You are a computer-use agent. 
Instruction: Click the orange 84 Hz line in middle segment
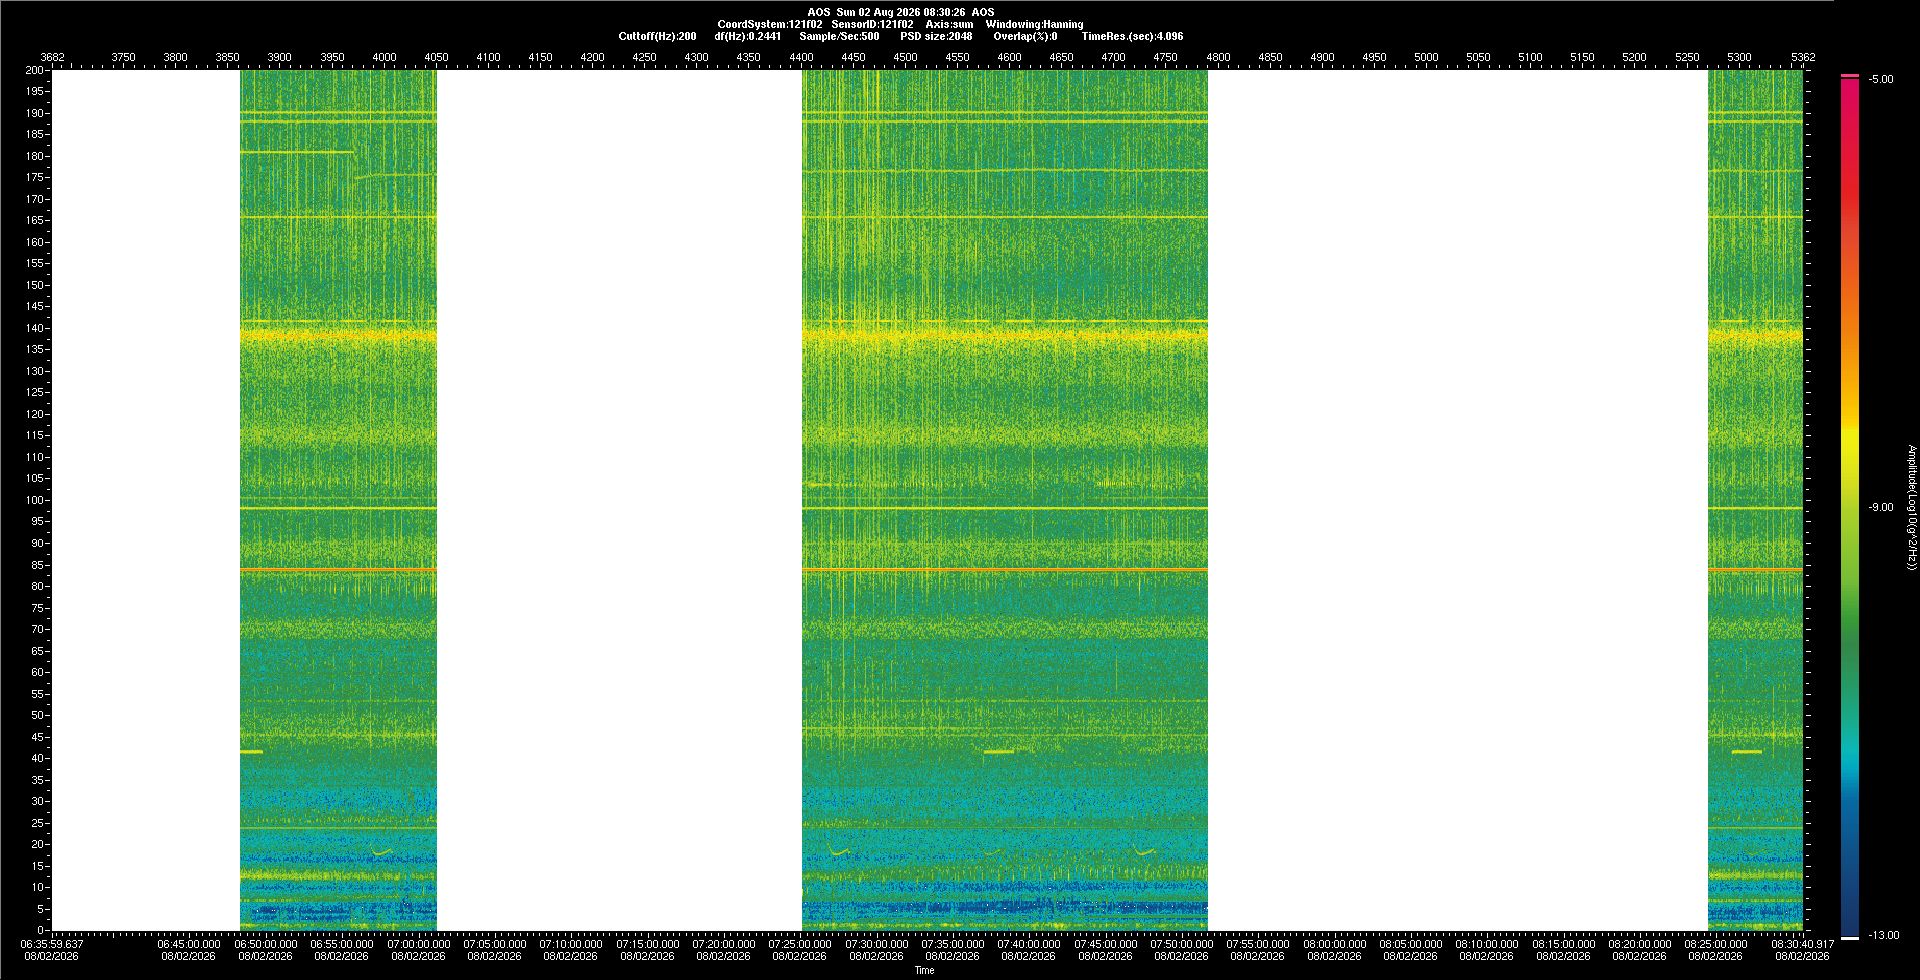click(x=1004, y=570)
